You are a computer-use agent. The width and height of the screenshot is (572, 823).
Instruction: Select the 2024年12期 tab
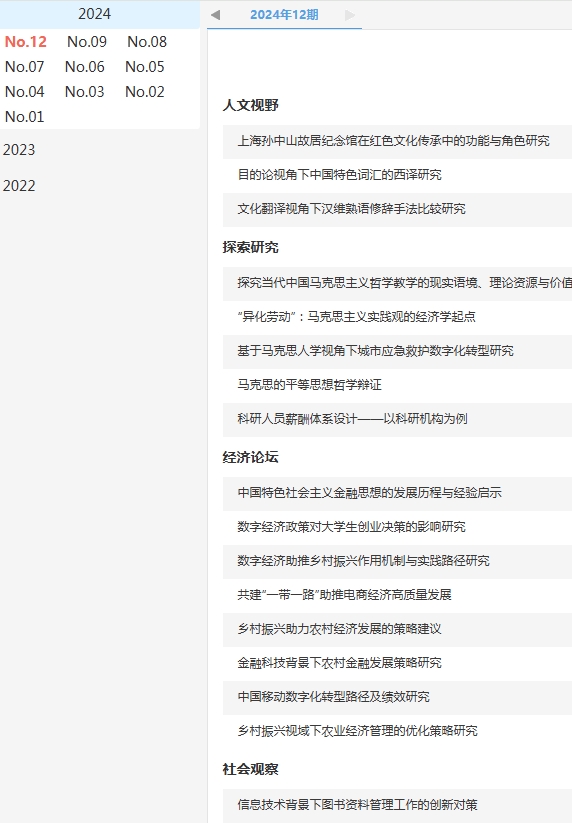coord(284,15)
